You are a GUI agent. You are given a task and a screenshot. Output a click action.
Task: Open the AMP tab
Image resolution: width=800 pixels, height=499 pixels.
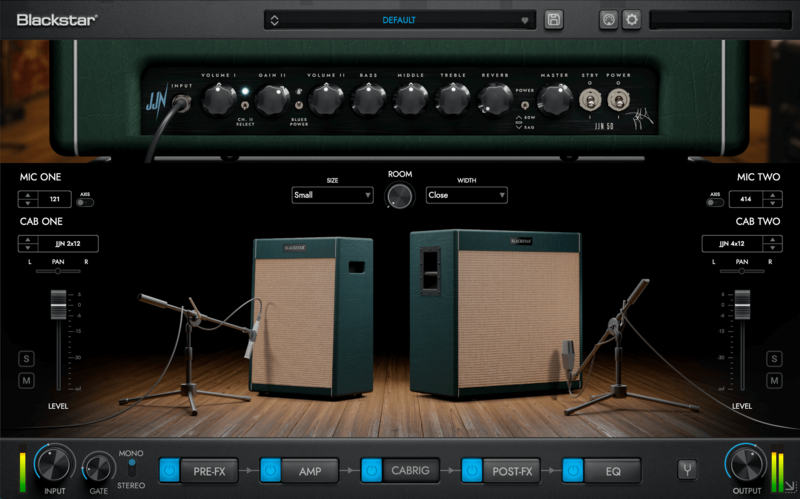coord(310,471)
